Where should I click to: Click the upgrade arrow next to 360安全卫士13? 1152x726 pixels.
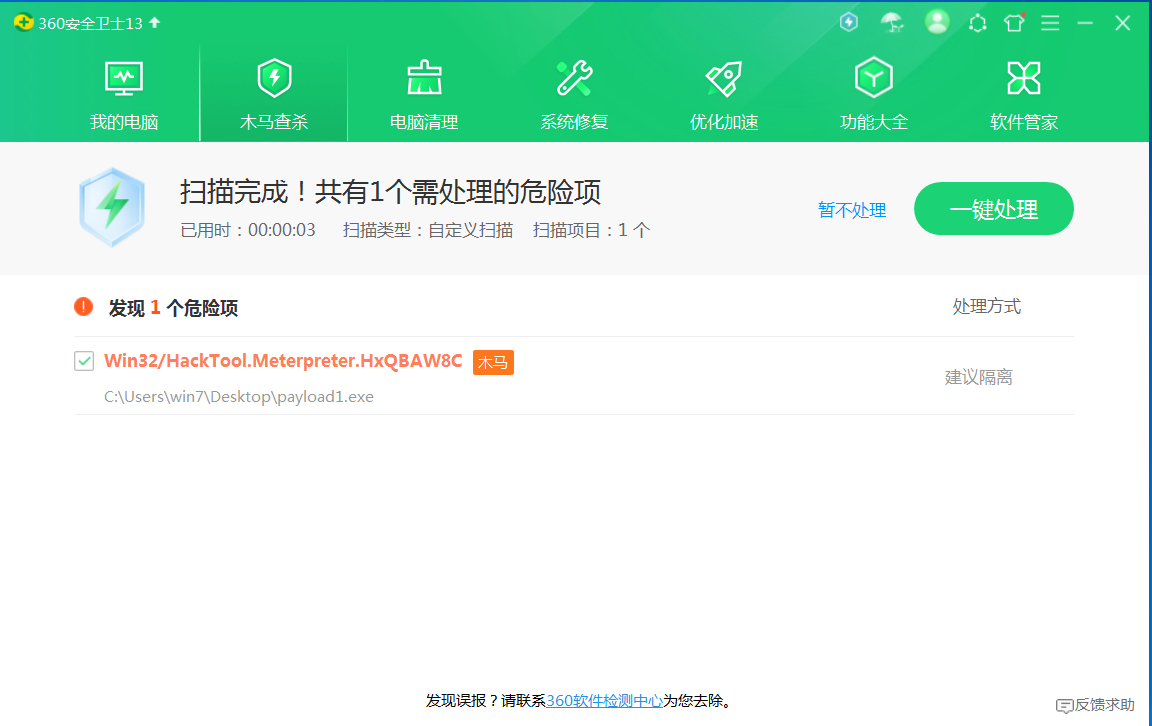click(x=155, y=22)
